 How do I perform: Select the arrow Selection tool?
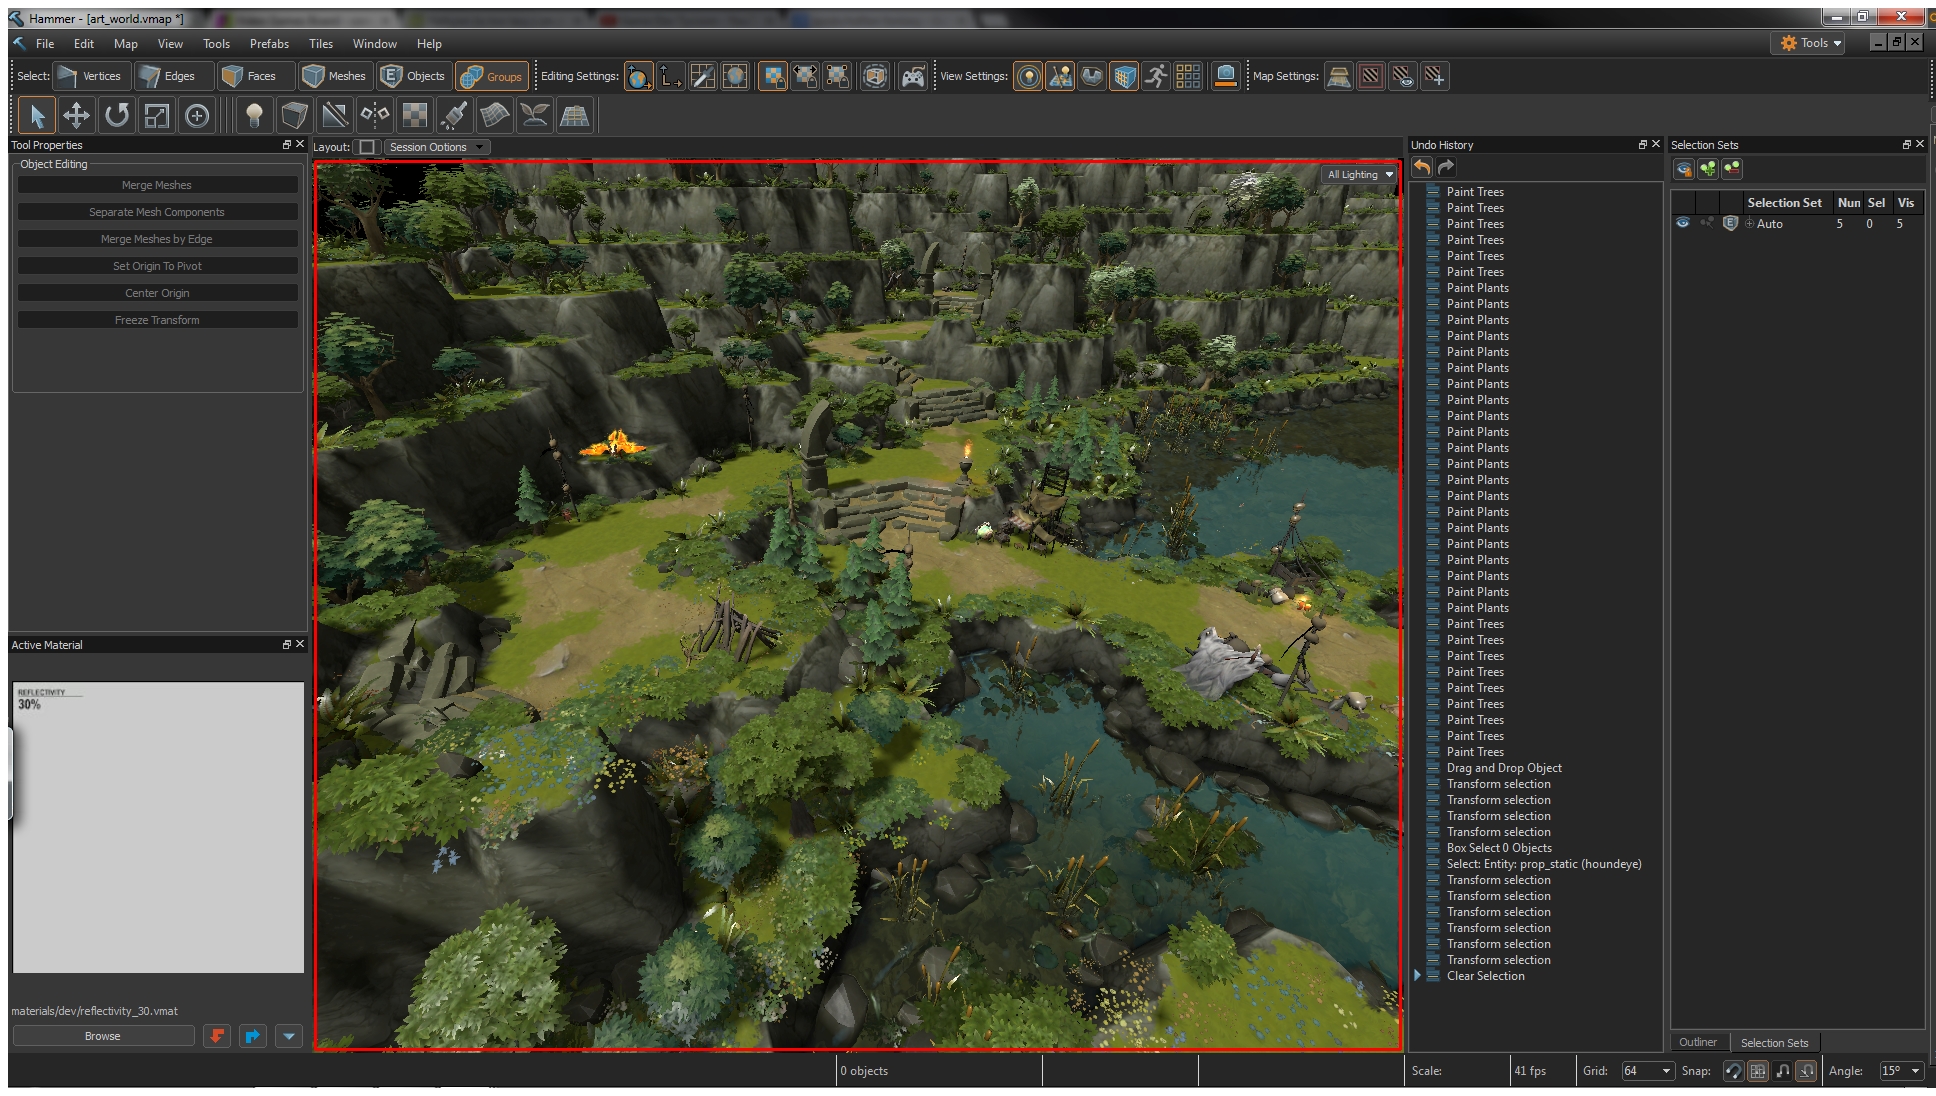[x=37, y=116]
